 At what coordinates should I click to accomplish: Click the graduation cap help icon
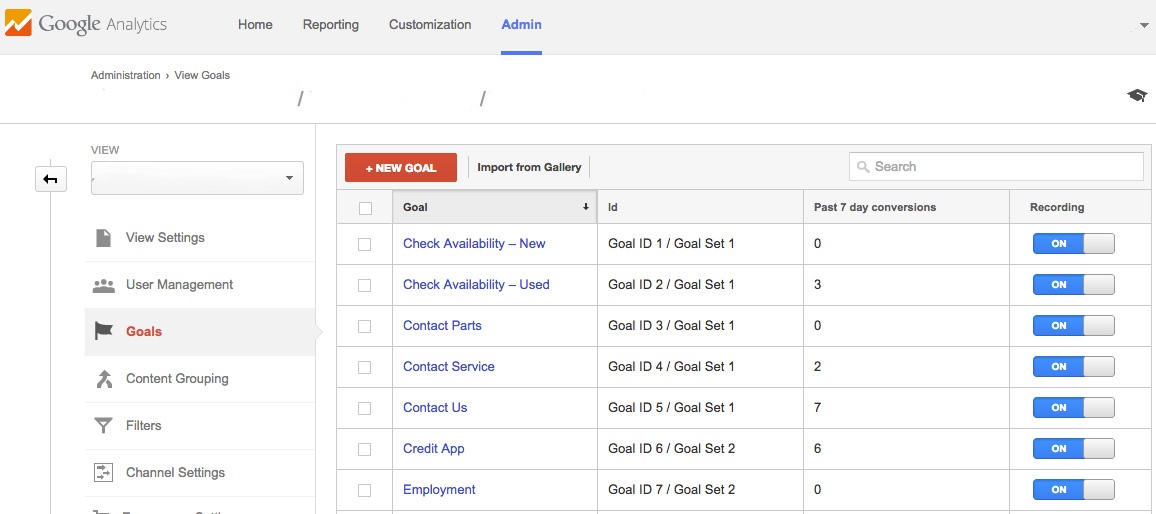(1136, 95)
